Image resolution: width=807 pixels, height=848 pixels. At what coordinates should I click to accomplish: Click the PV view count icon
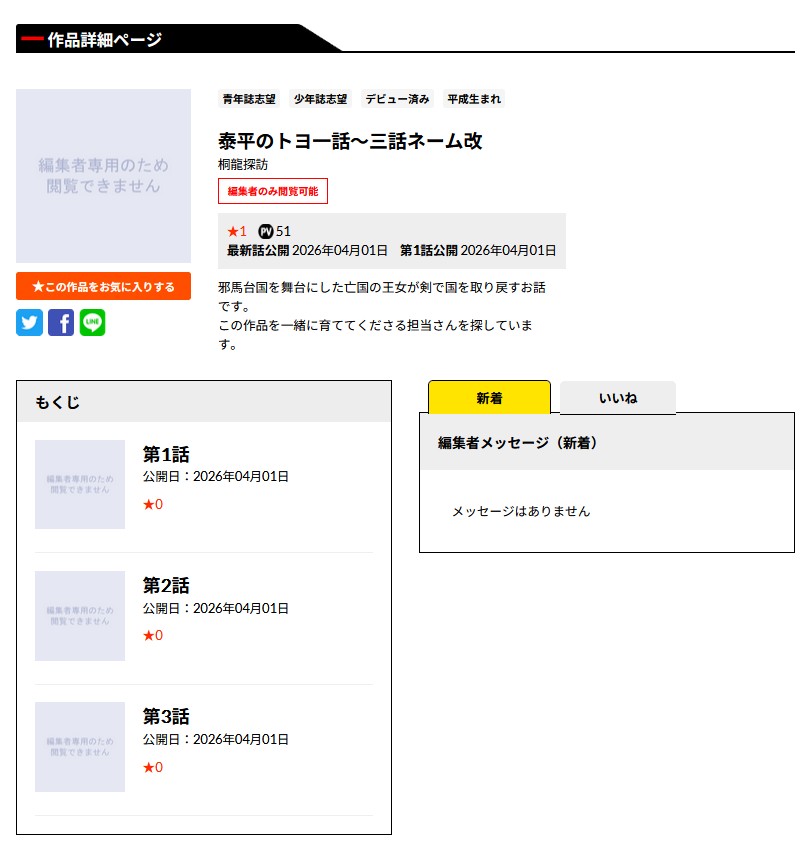point(265,231)
